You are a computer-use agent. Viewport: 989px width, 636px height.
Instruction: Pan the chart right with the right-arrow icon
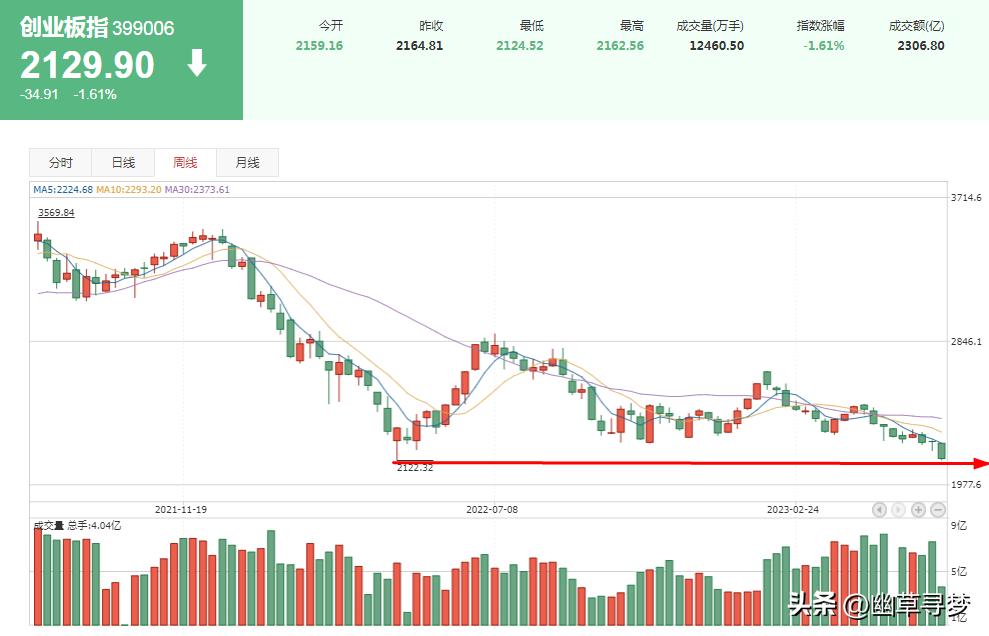tap(898, 510)
